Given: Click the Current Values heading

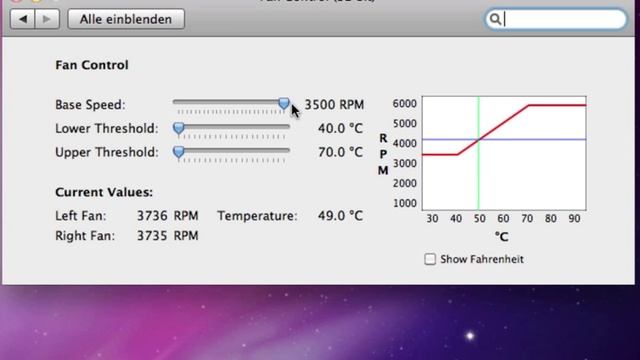Looking at the screenshot, I should coord(104,192).
